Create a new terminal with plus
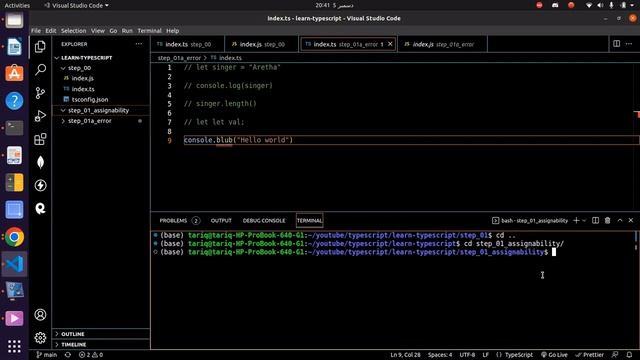Image resolution: width=640 pixels, height=360 pixels. 576,220
